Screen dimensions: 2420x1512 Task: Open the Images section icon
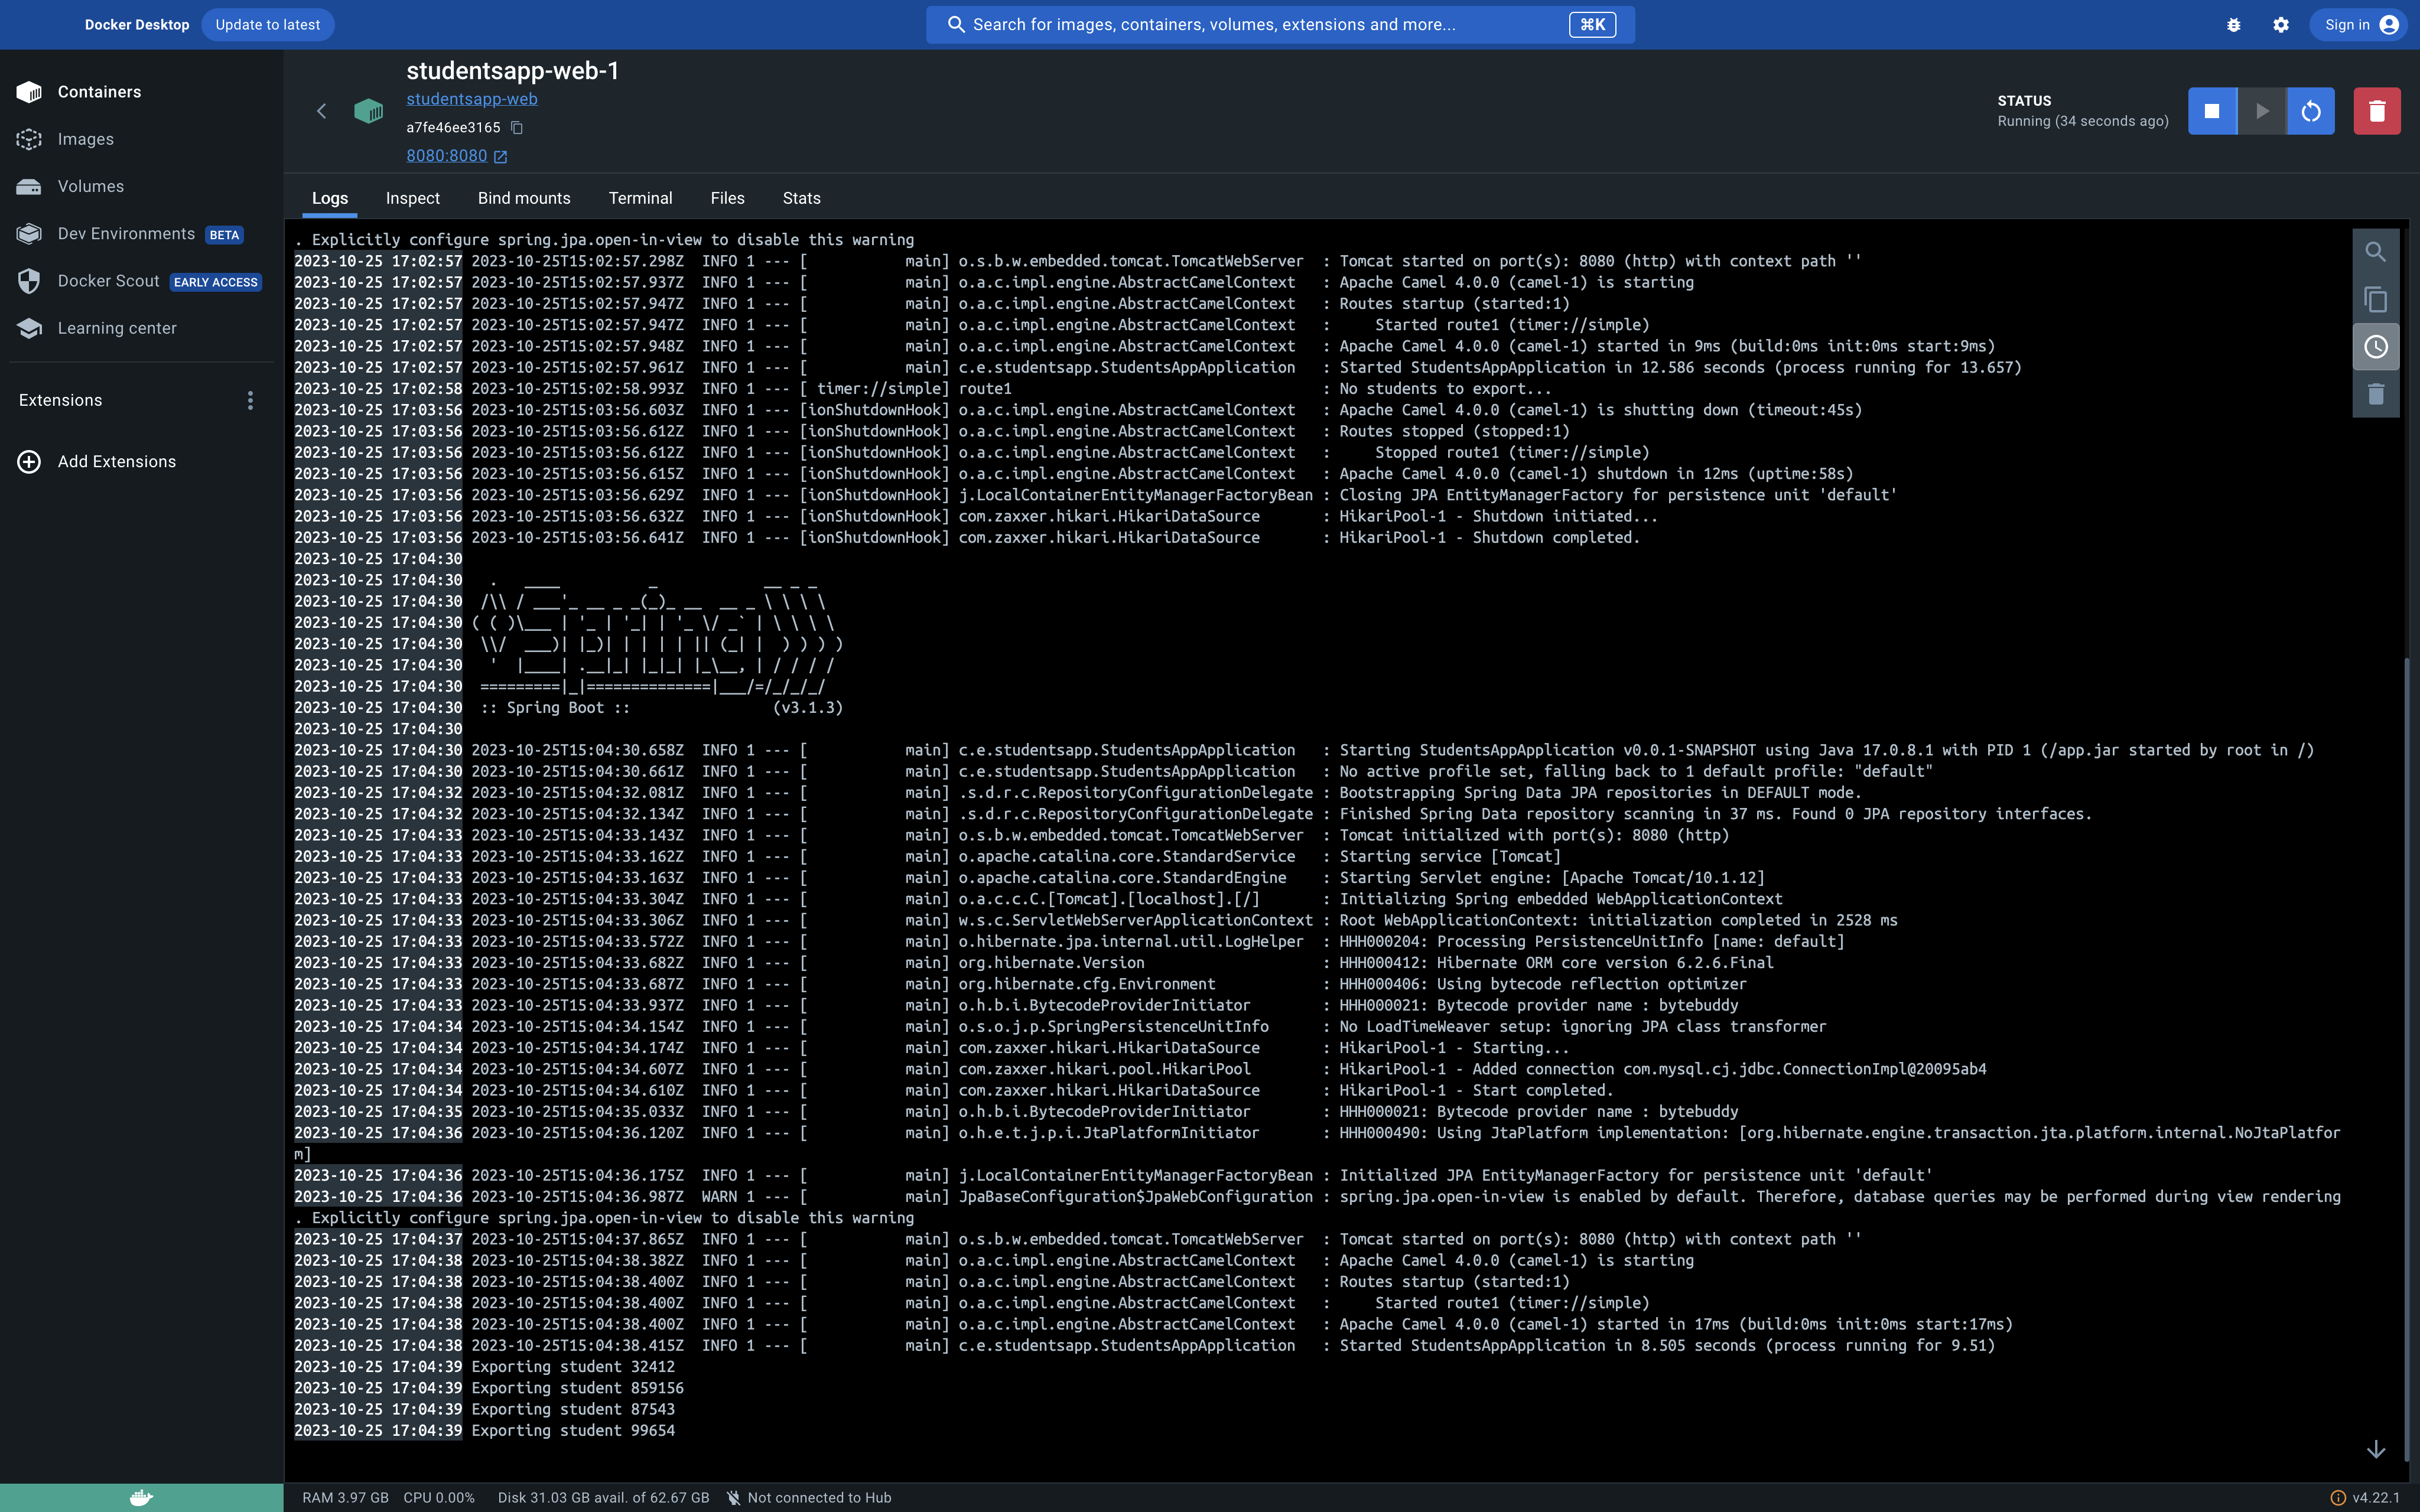[29, 139]
